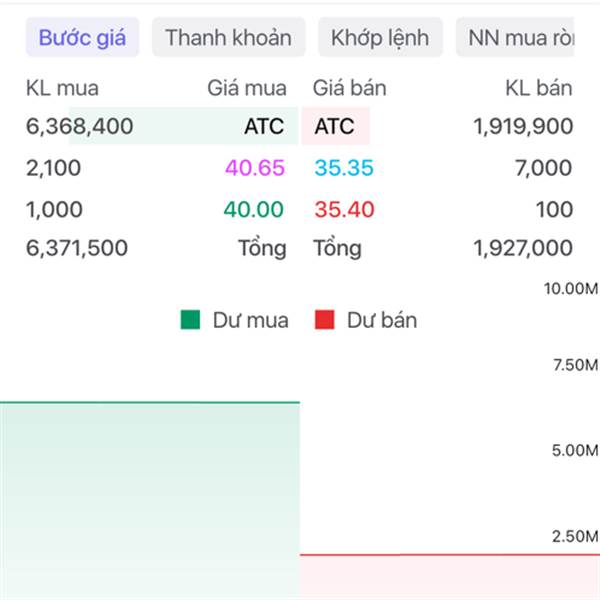Select the Bước giá tab
Image resolution: width=600 pixels, height=600 pixels.
pos(82,37)
